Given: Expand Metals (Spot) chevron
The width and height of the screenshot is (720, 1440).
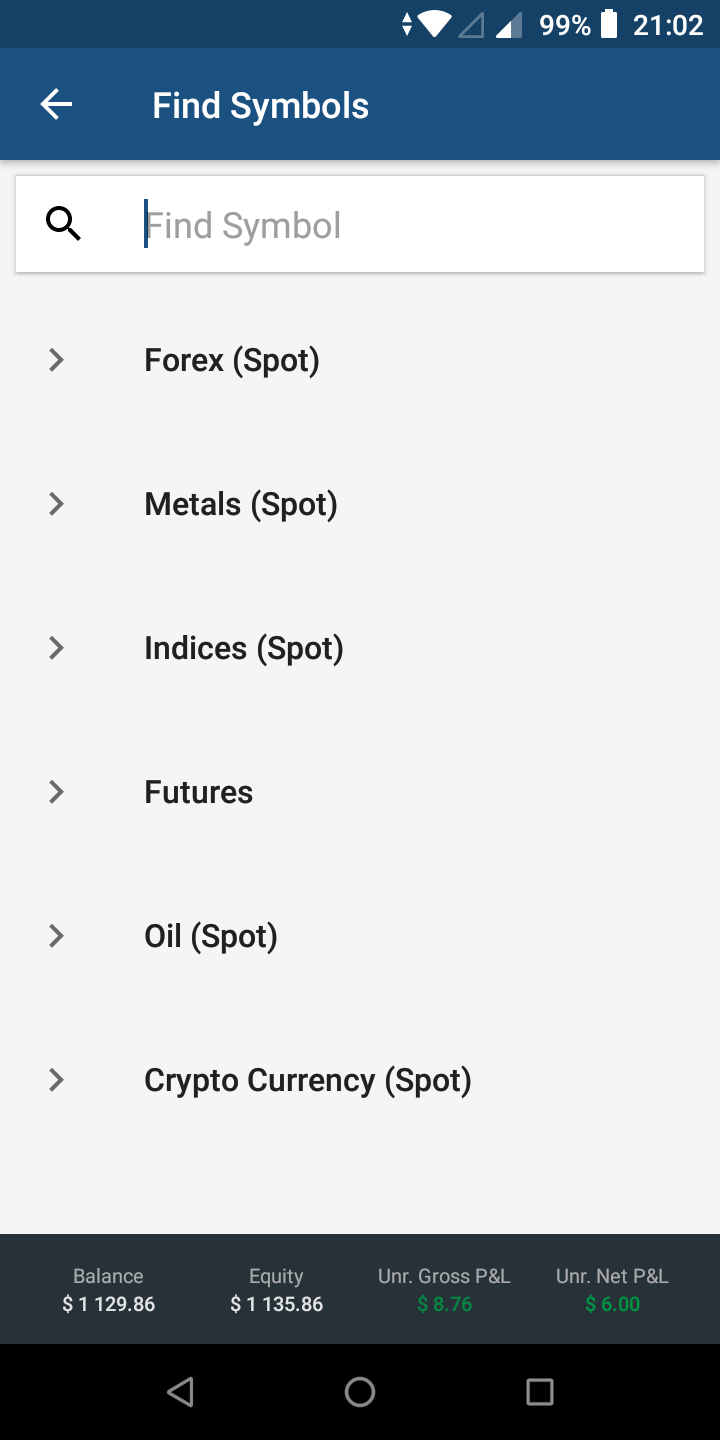Looking at the screenshot, I should click(57, 504).
